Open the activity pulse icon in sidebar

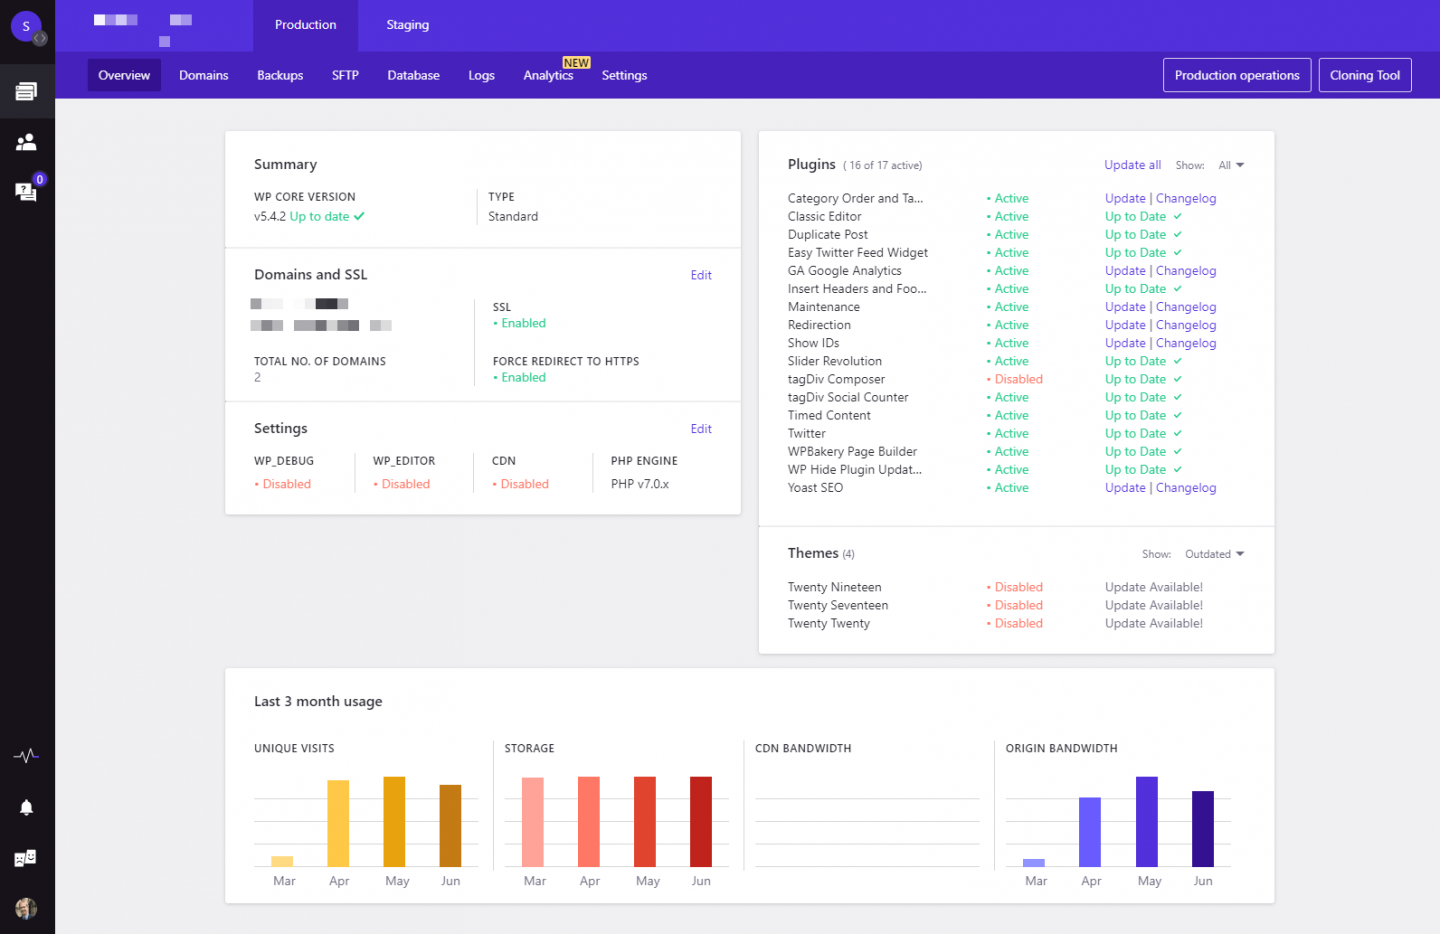(26, 755)
